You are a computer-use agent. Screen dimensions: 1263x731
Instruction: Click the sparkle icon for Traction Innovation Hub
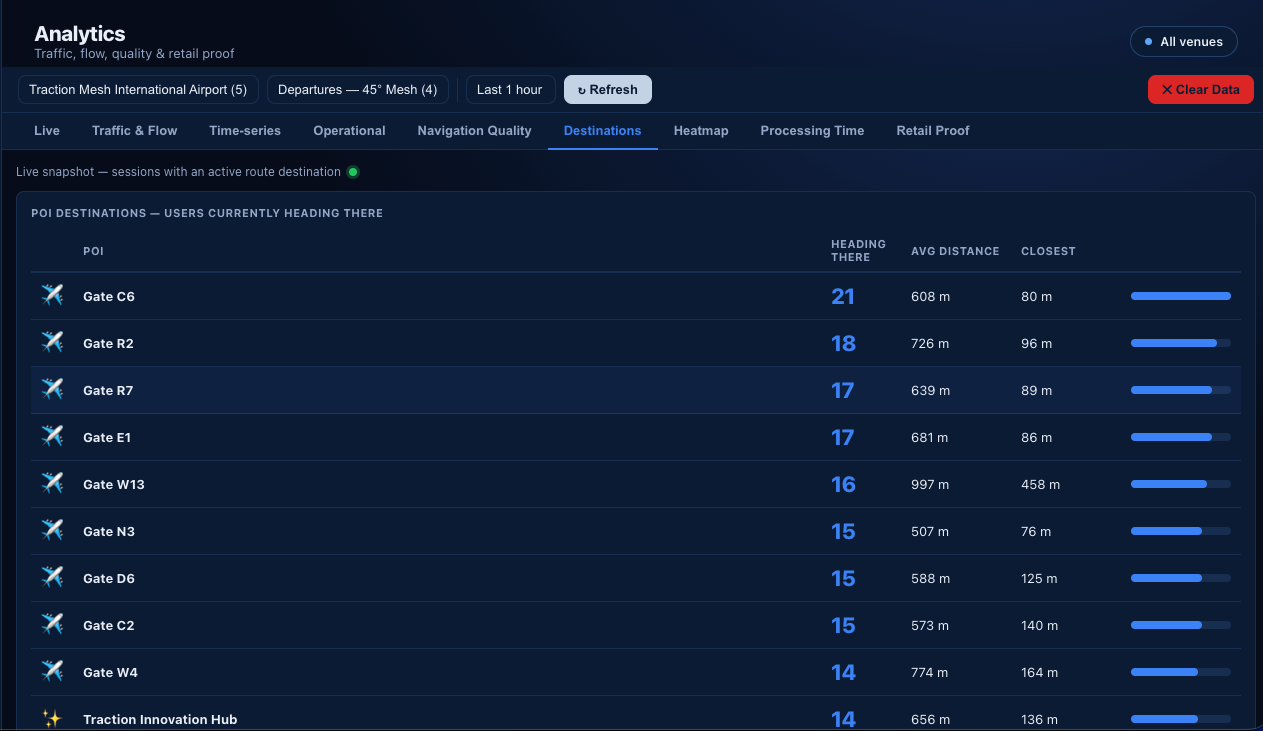52,719
